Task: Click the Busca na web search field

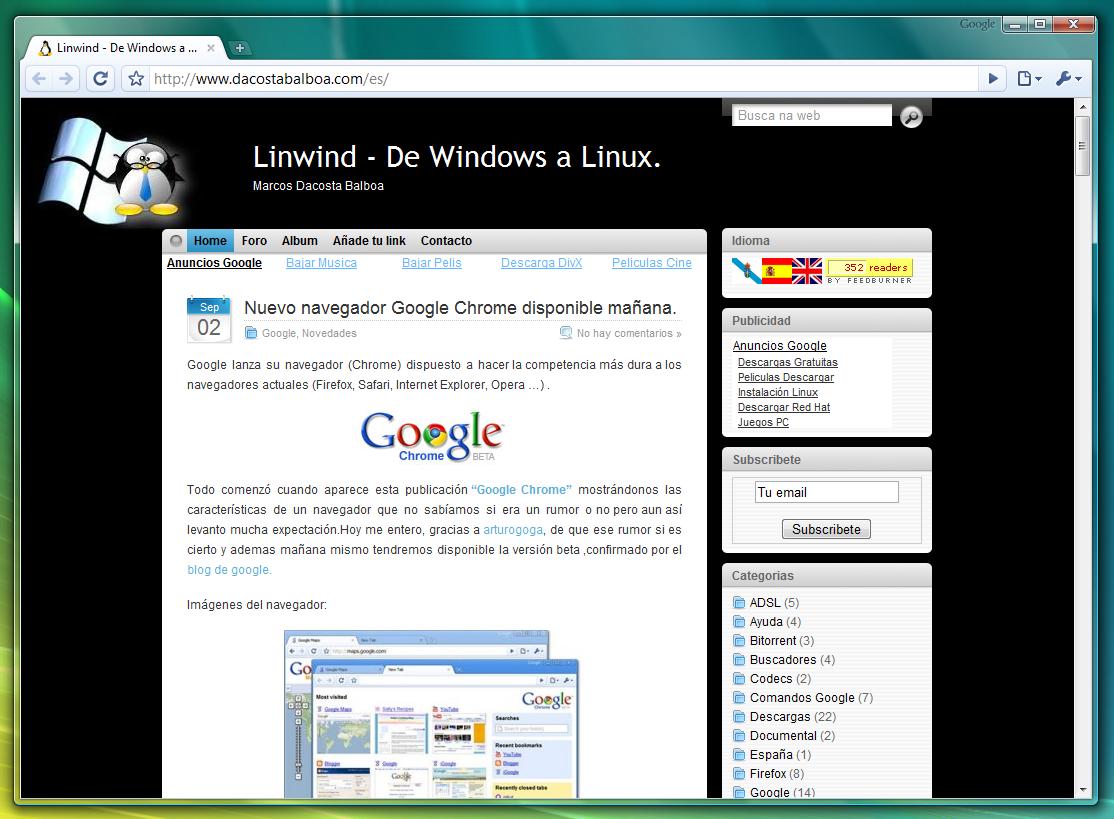Action: tap(811, 115)
